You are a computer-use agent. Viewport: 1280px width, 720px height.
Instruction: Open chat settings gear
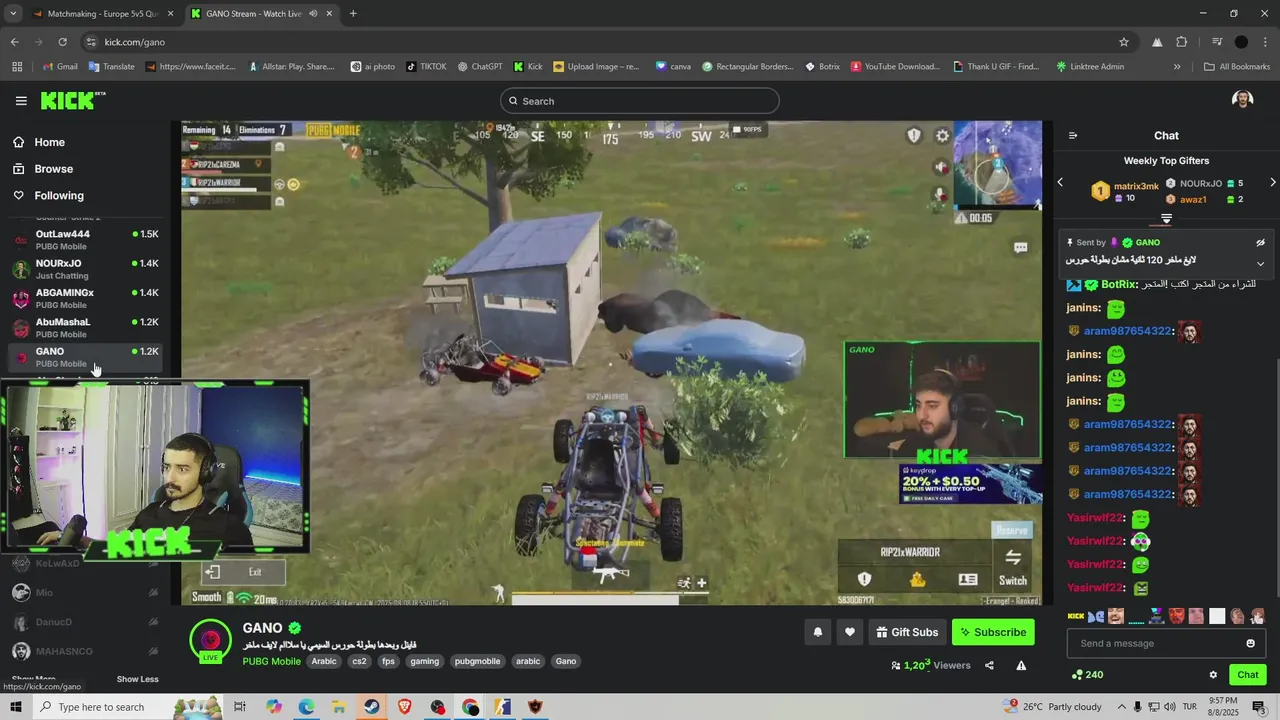[1213, 675]
